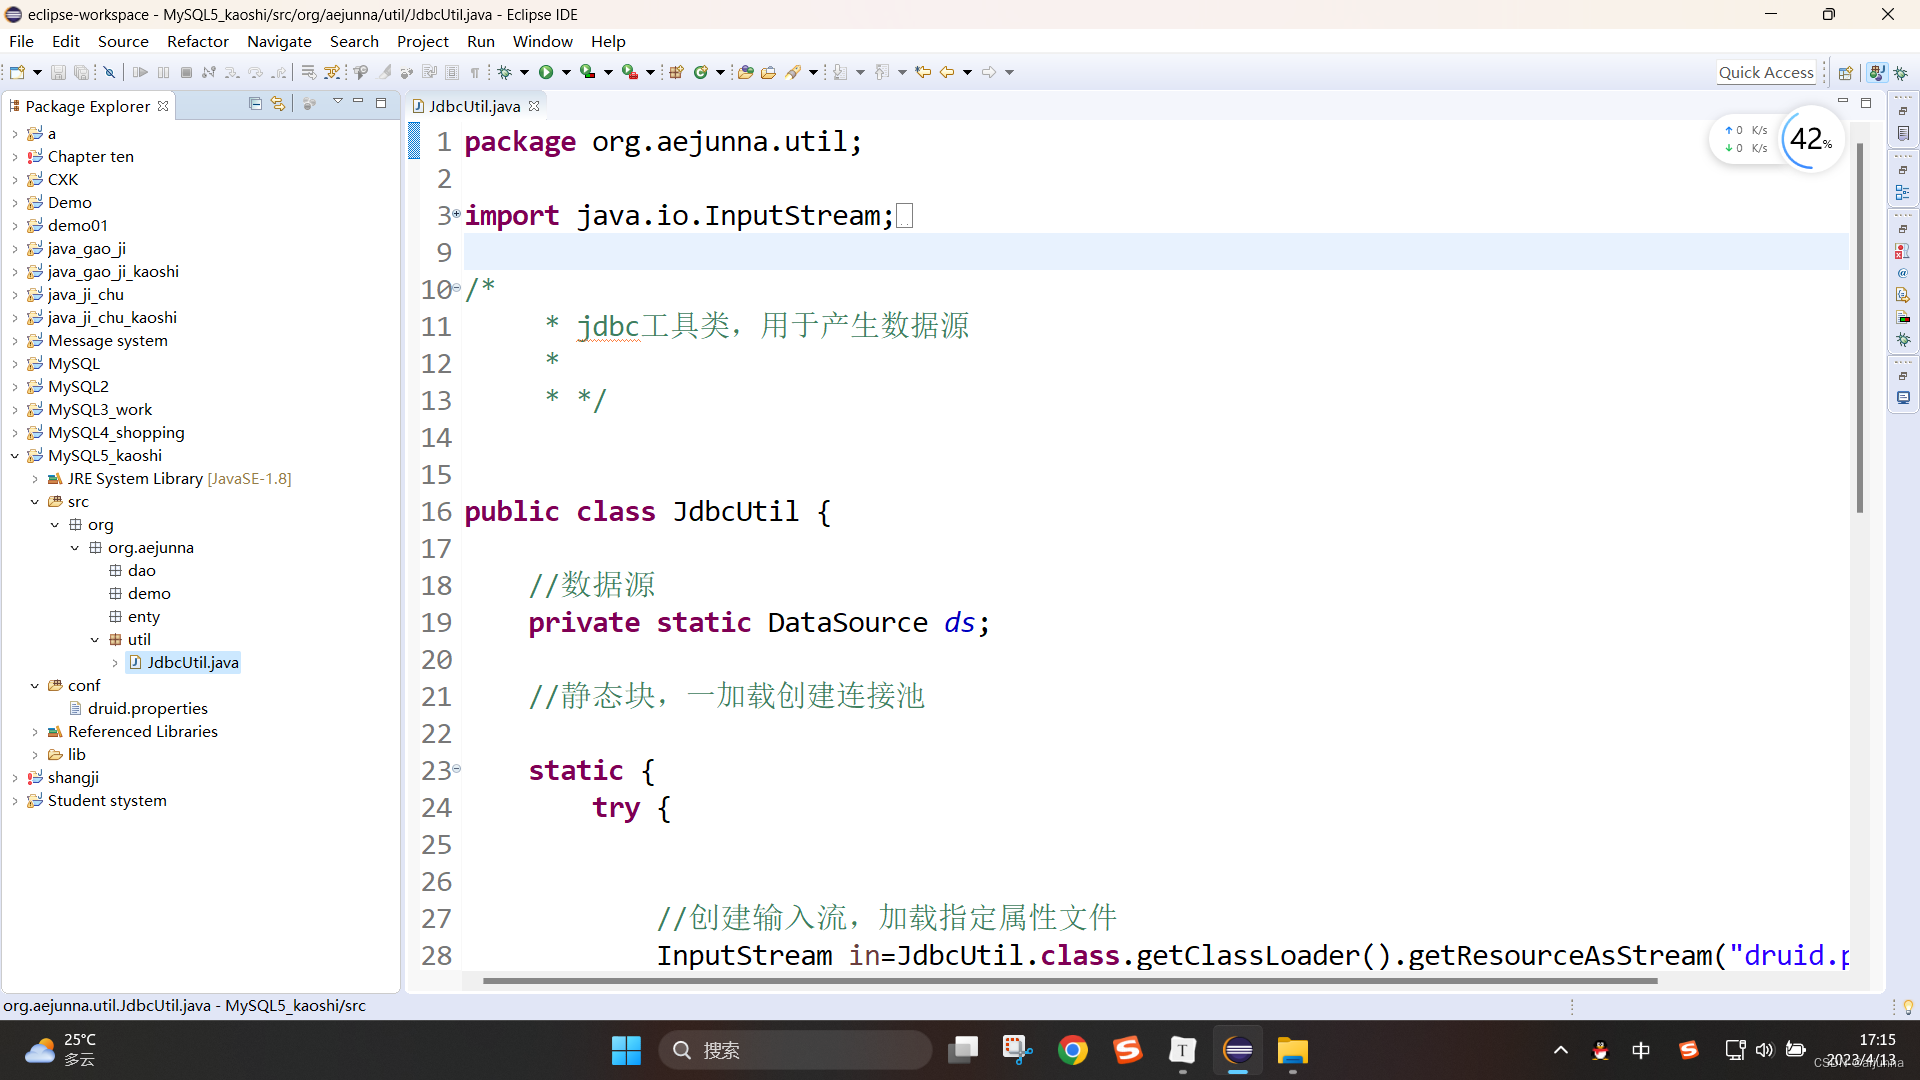This screenshot has height=1080, width=1920.
Task: Open the Source menu
Action: [x=123, y=41]
